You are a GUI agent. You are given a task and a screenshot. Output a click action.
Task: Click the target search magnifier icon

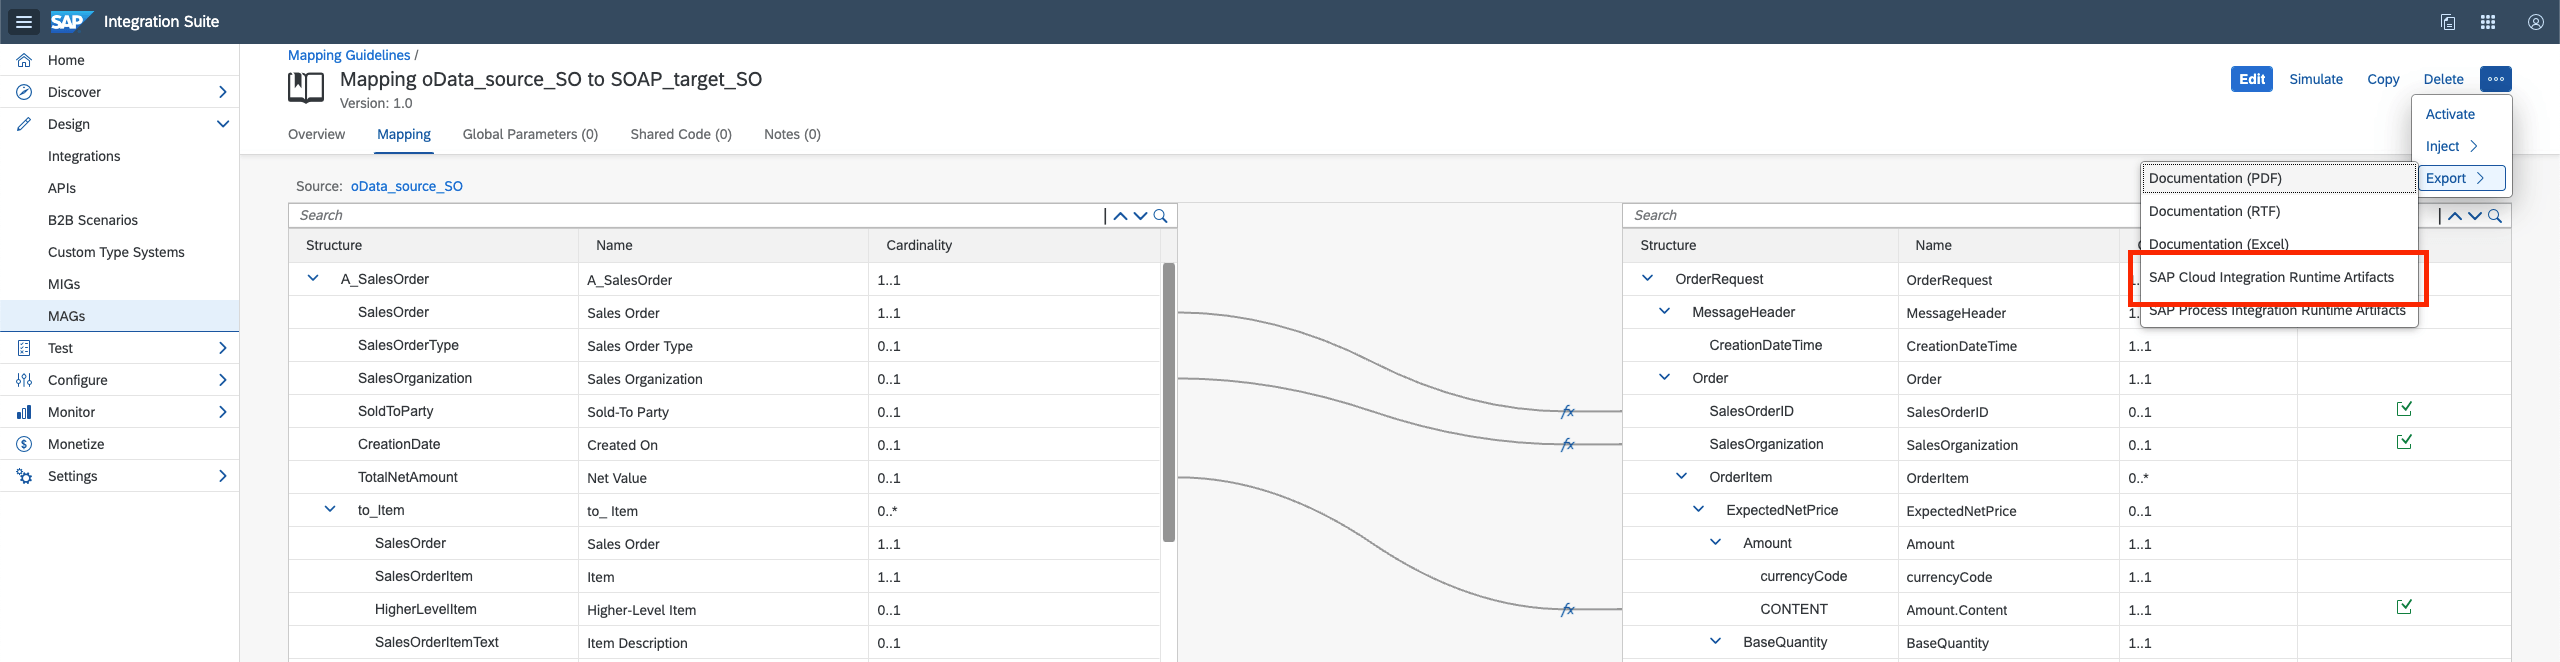pyautogui.click(x=2494, y=216)
